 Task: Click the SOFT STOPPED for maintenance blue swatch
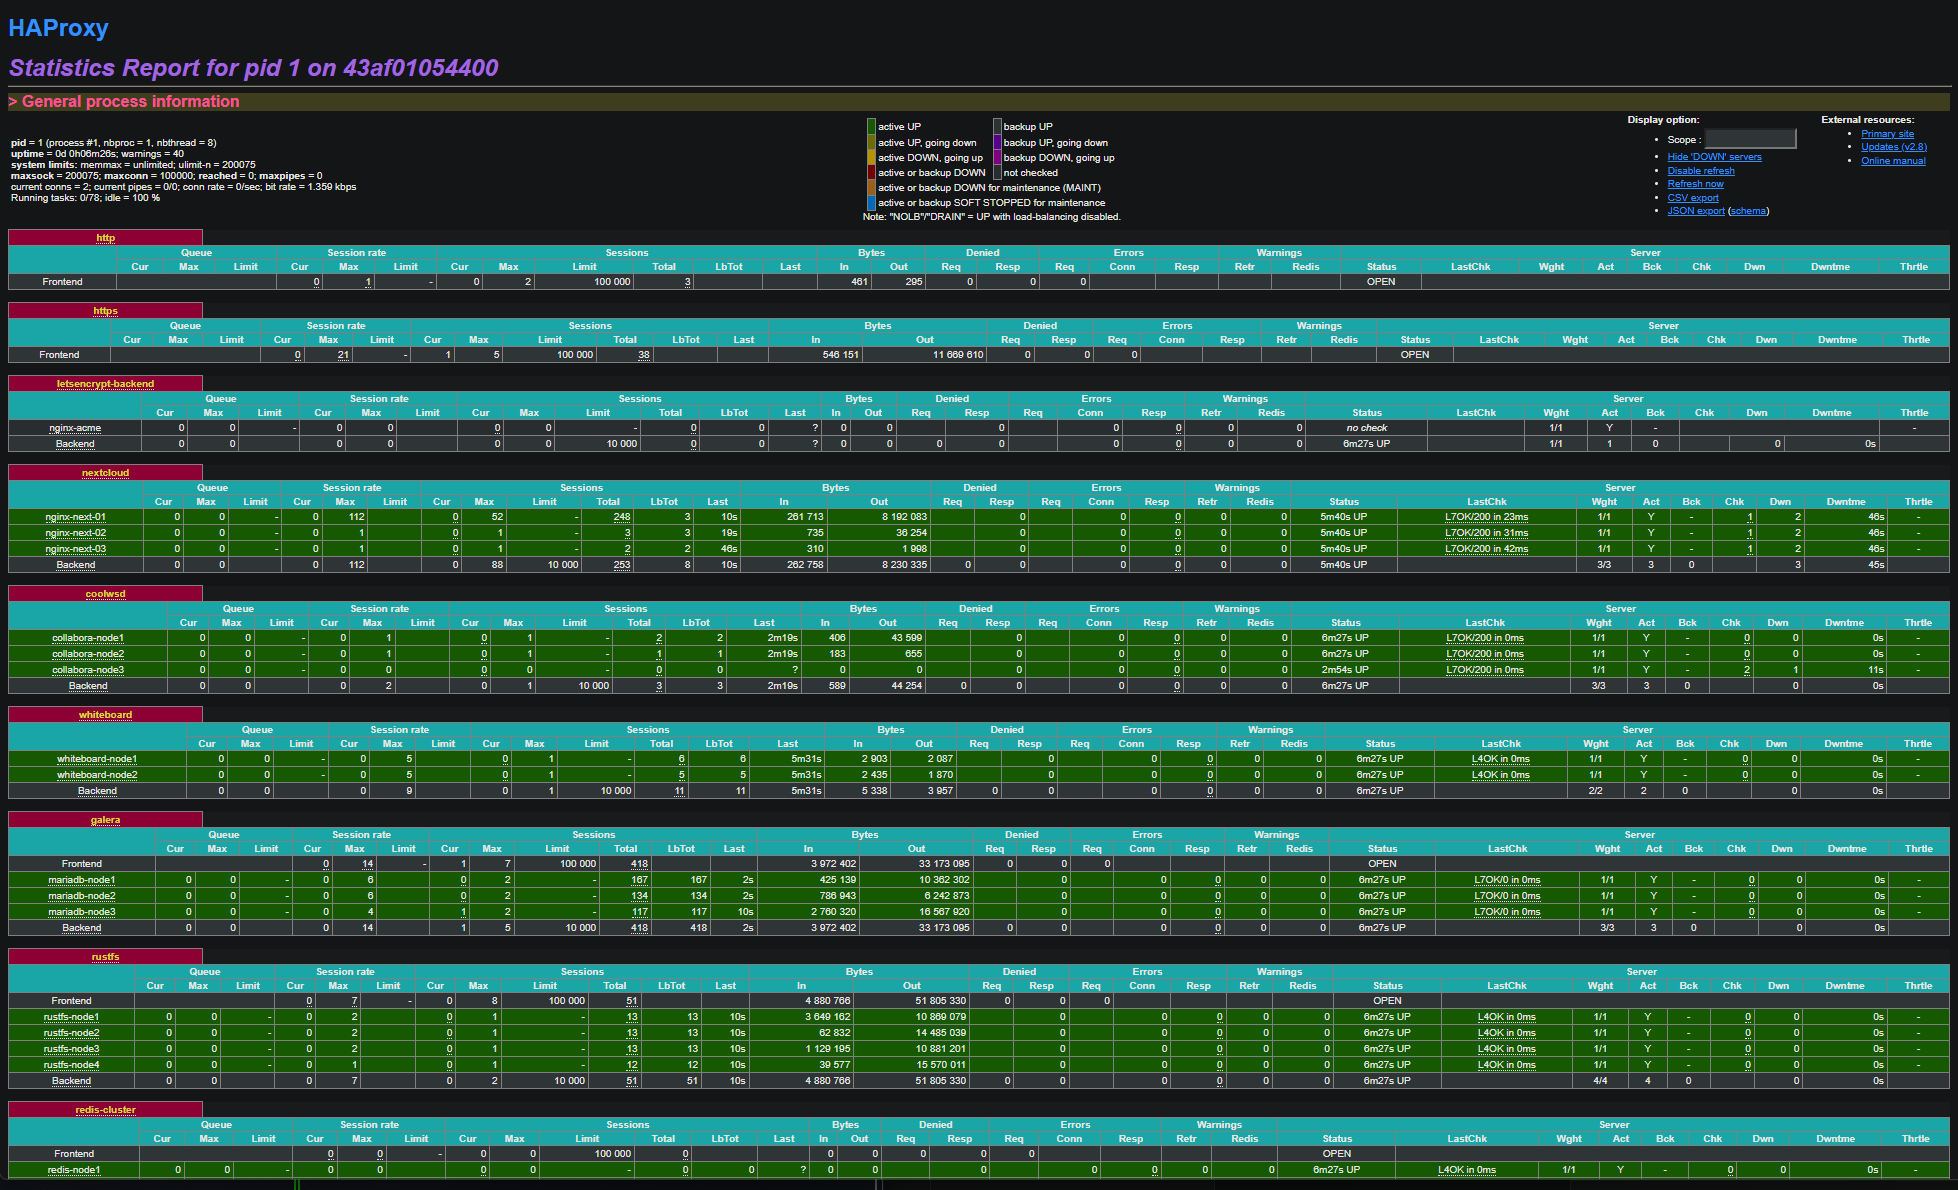(x=871, y=202)
